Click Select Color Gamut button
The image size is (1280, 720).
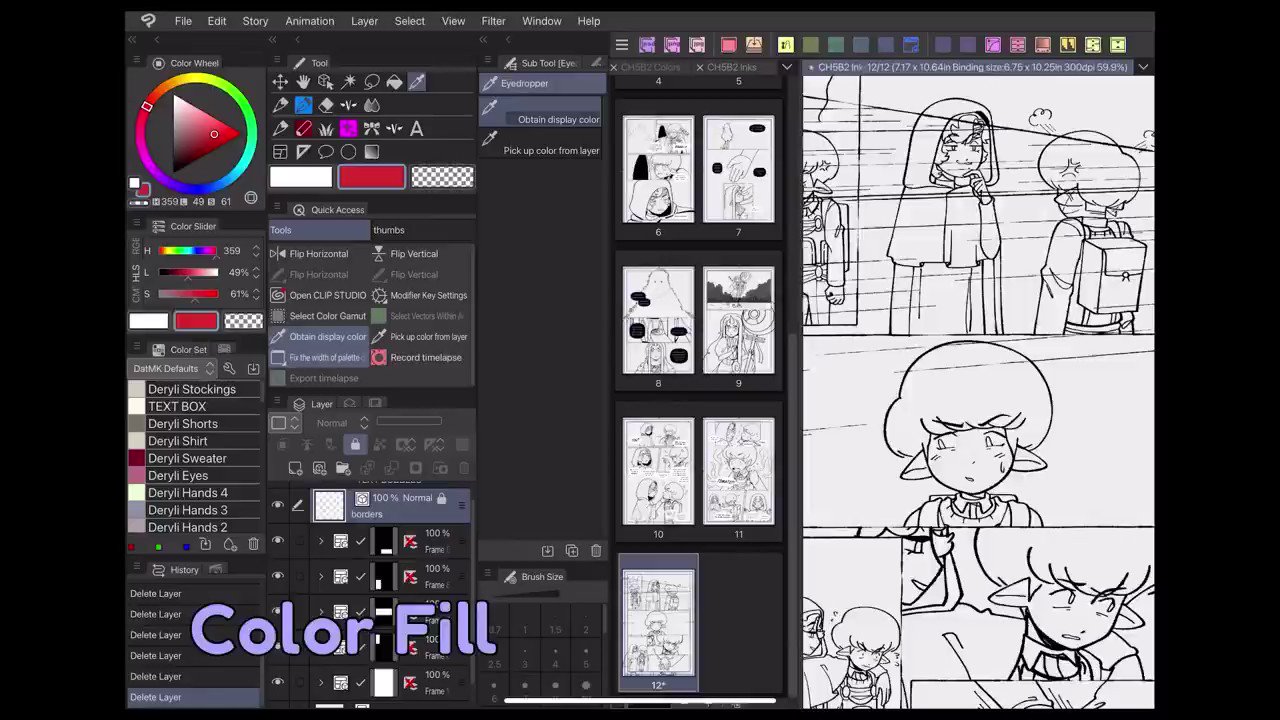(x=318, y=316)
